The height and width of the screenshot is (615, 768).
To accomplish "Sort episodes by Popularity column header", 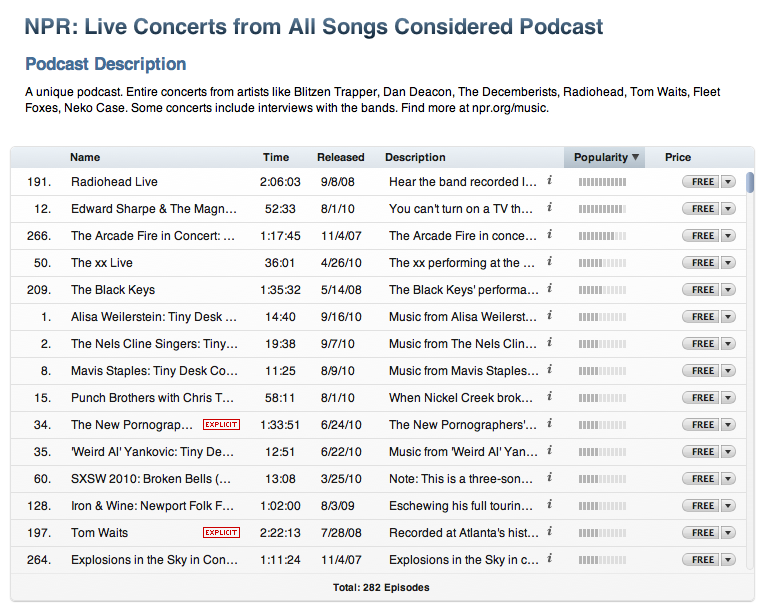I will pyautogui.click(x=604, y=157).
